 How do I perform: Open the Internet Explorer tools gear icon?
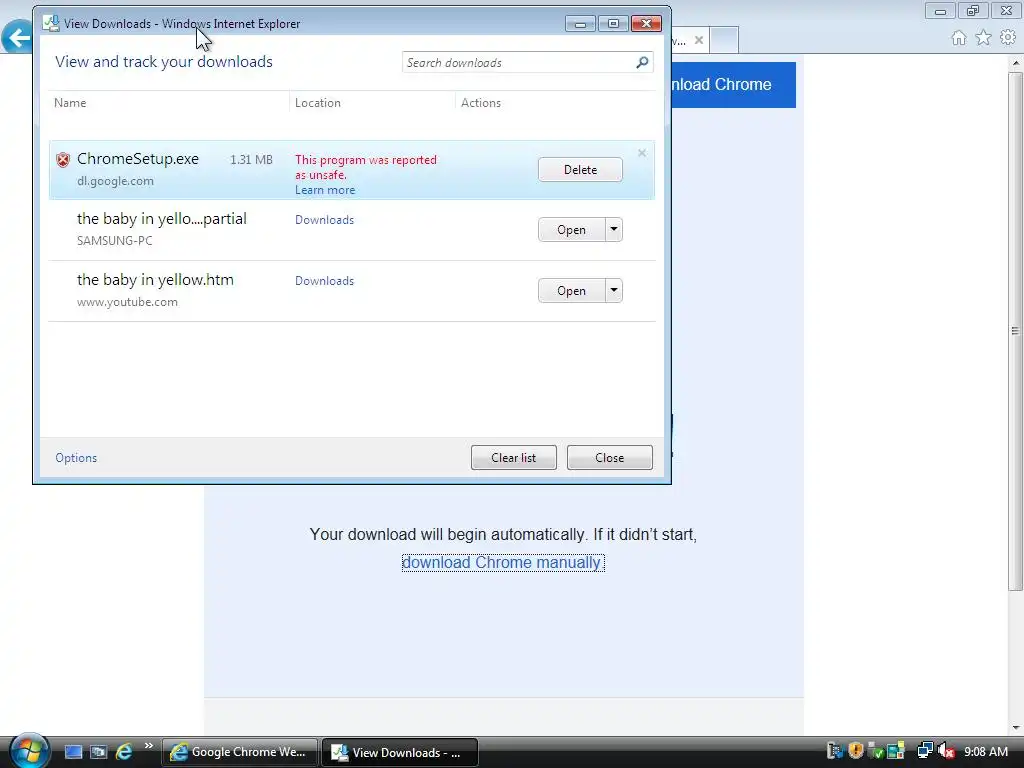(x=1008, y=38)
